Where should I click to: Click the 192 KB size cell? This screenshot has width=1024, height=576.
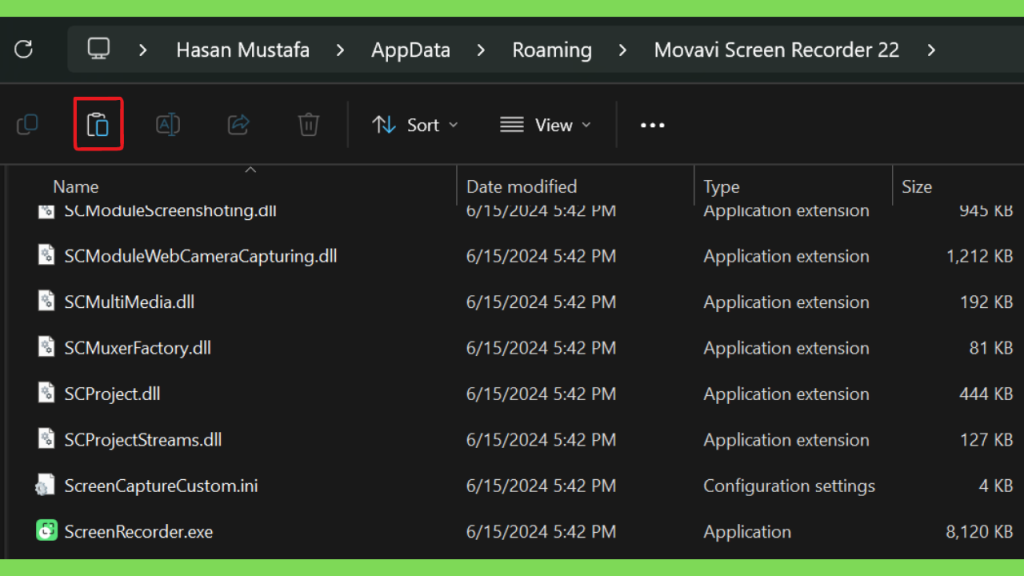click(986, 302)
